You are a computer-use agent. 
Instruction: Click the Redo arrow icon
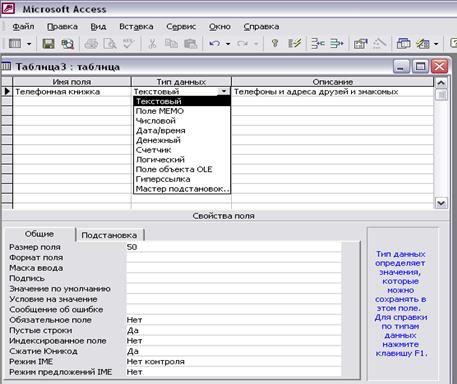pos(242,44)
